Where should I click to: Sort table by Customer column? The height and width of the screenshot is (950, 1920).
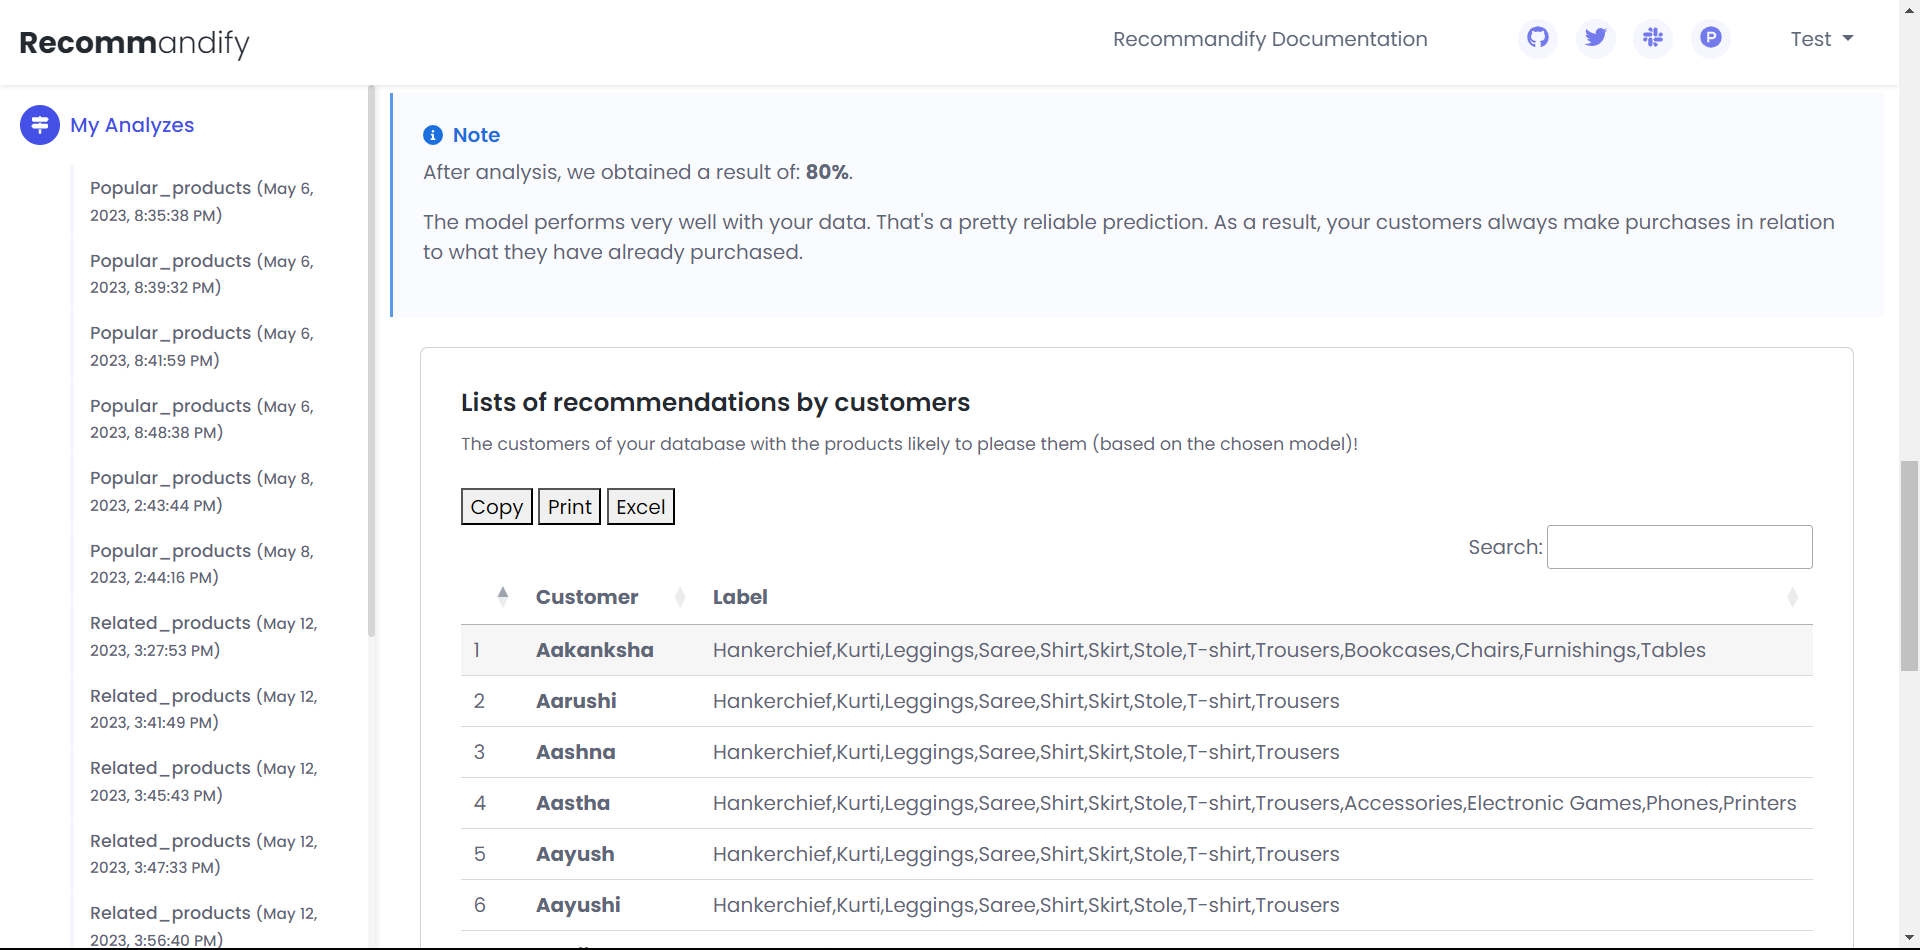click(x=587, y=597)
